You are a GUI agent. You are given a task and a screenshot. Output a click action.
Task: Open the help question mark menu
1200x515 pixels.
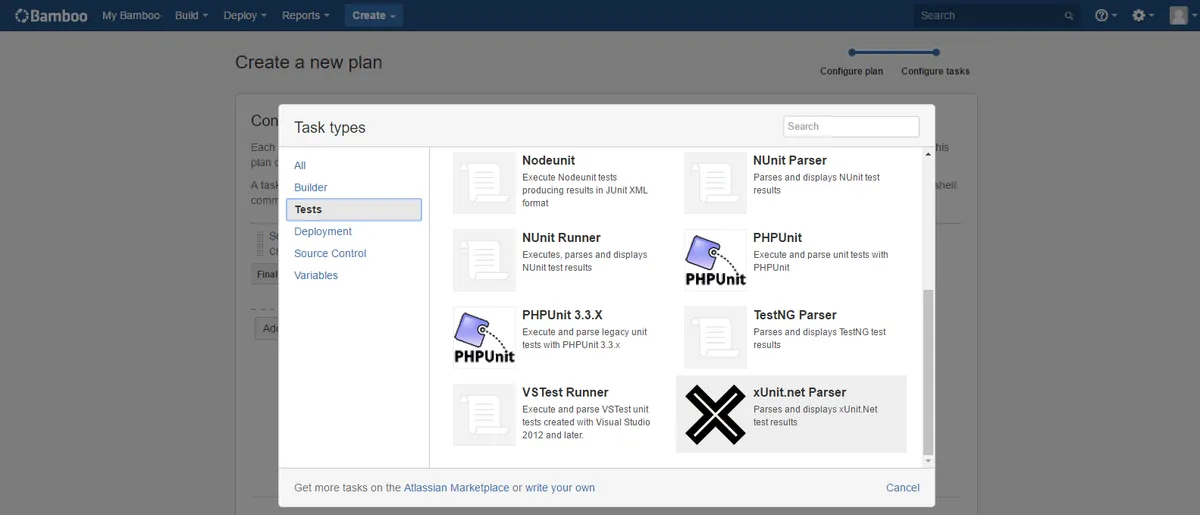click(x=1105, y=15)
